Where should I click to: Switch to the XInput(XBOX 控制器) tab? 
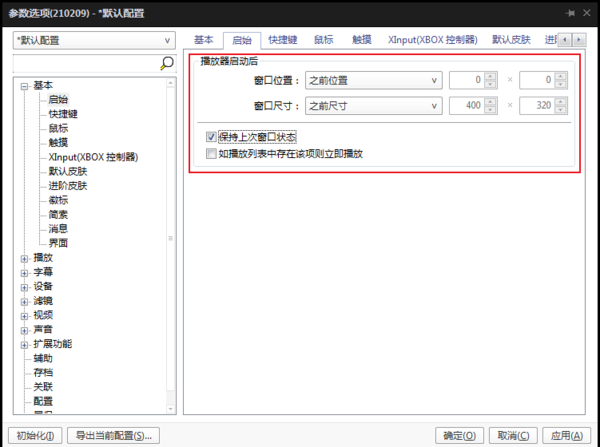(x=434, y=40)
